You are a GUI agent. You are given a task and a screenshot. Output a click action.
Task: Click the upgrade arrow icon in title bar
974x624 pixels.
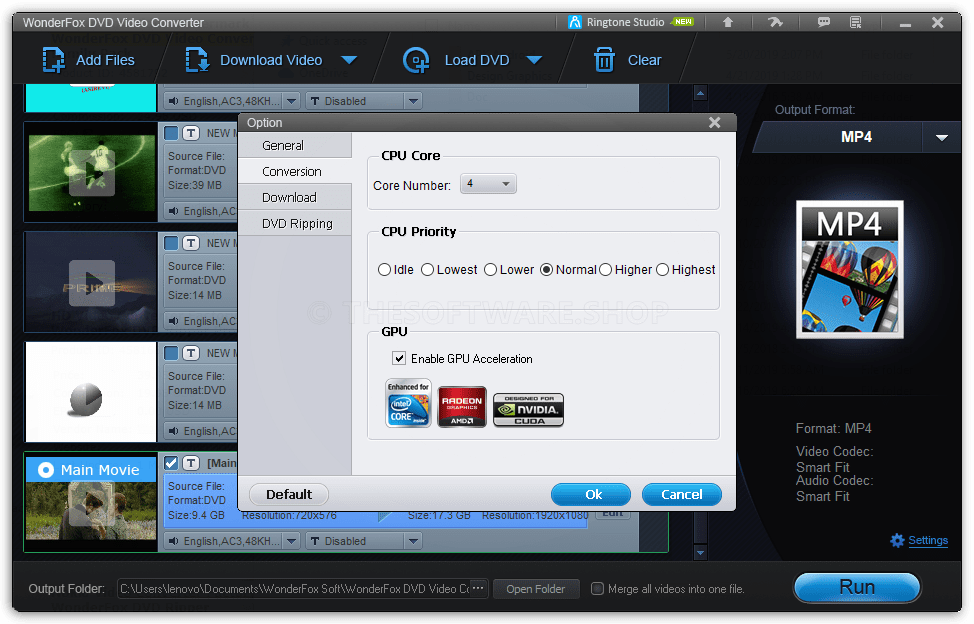pyautogui.click(x=728, y=22)
